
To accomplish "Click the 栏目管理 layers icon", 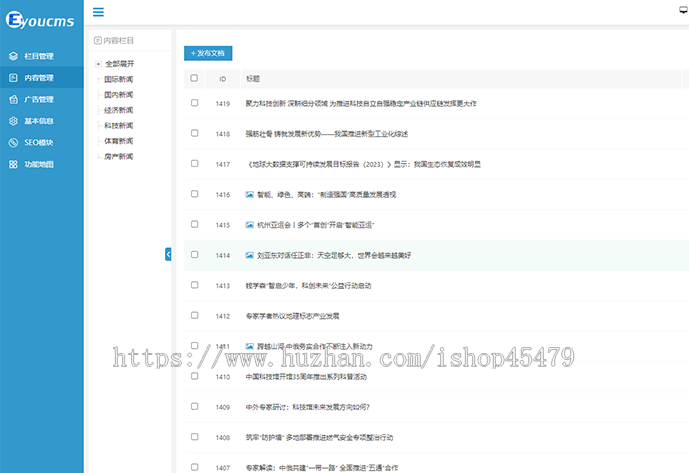I will click(x=13, y=56).
